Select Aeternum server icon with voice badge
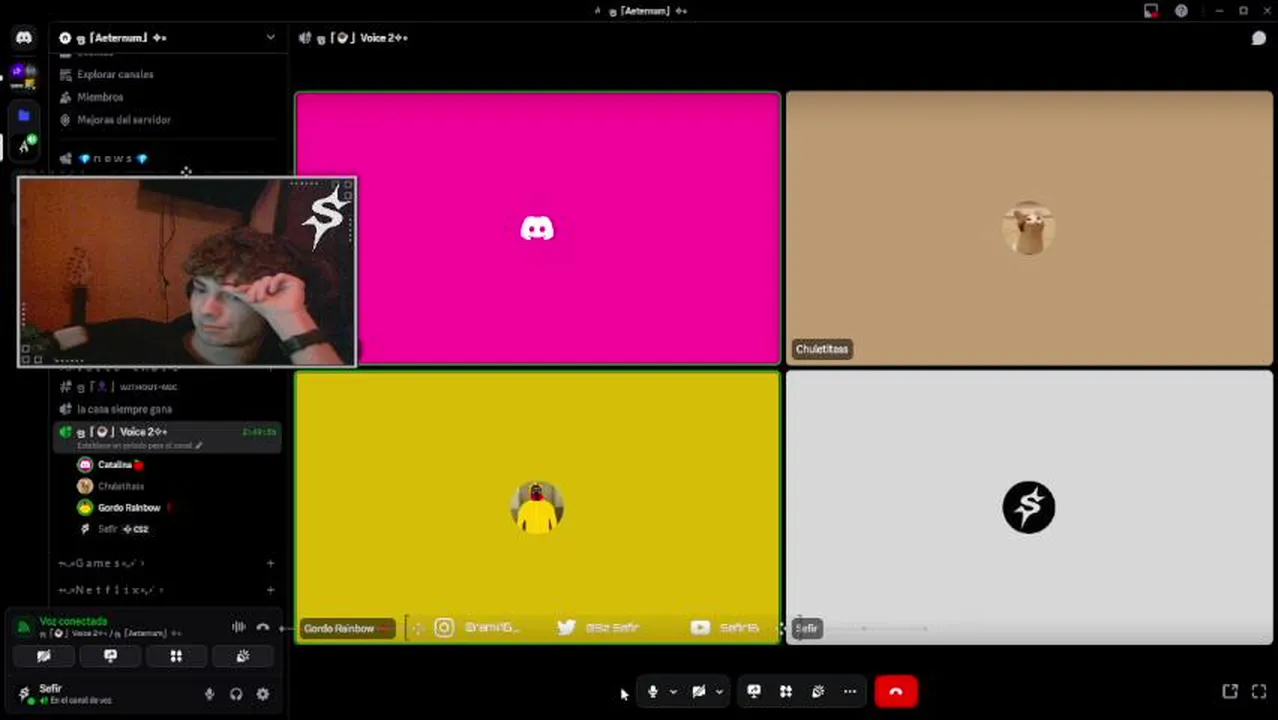The height and width of the screenshot is (720, 1278). [x=24, y=146]
